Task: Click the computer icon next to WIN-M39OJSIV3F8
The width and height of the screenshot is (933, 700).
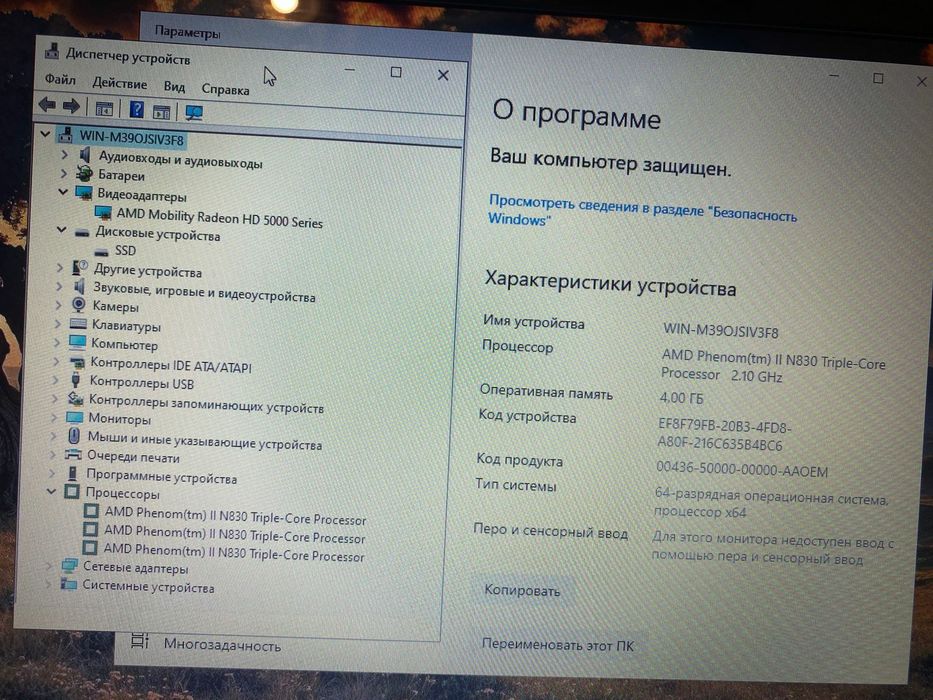Action: [x=65, y=135]
